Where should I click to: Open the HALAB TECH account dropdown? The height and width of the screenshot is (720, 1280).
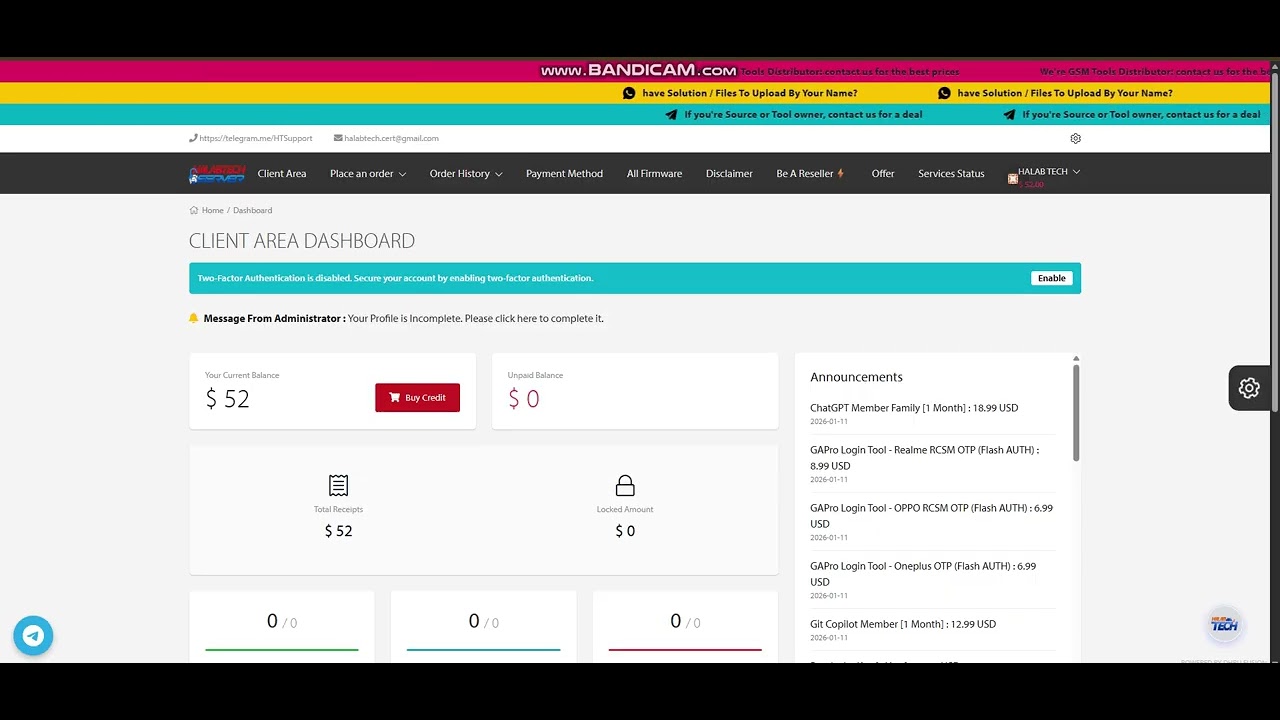[x=1049, y=172]
